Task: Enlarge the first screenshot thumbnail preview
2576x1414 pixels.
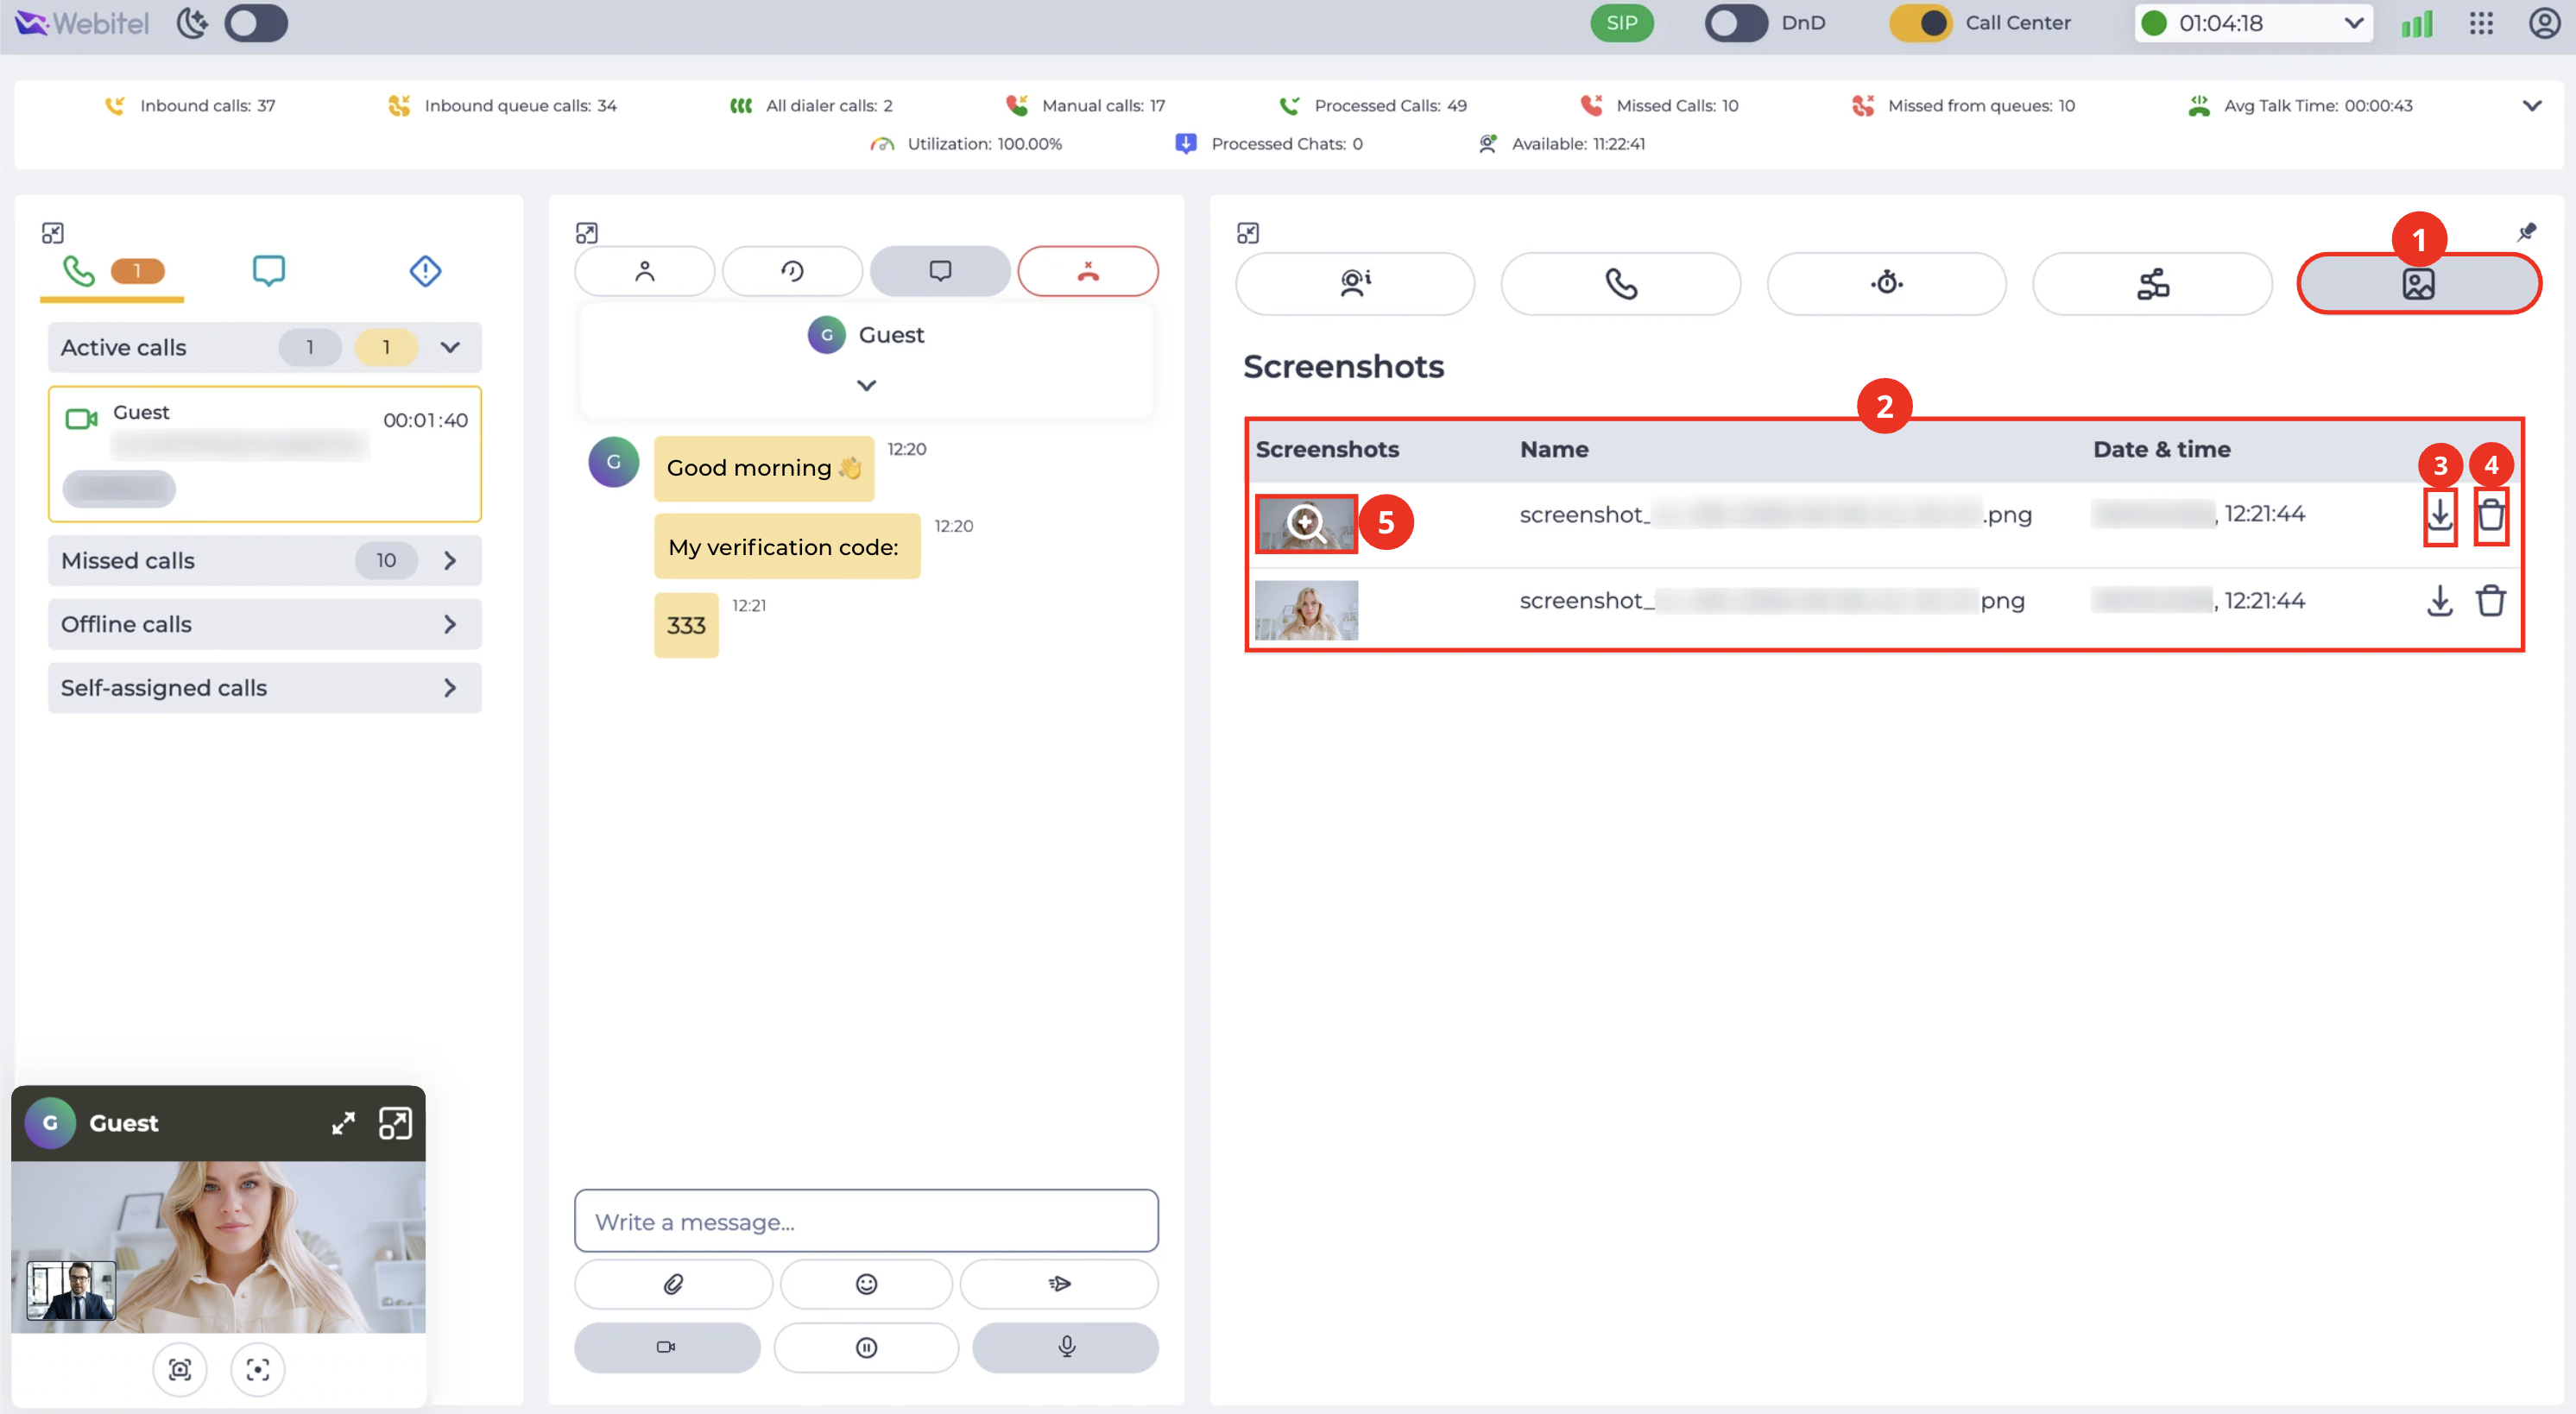Action: point(1306,523)
